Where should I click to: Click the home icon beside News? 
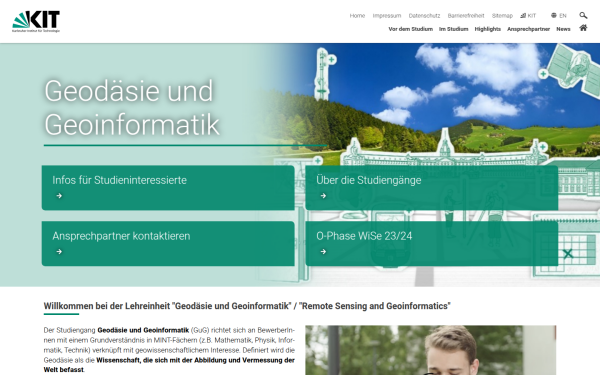click(583, 28)
